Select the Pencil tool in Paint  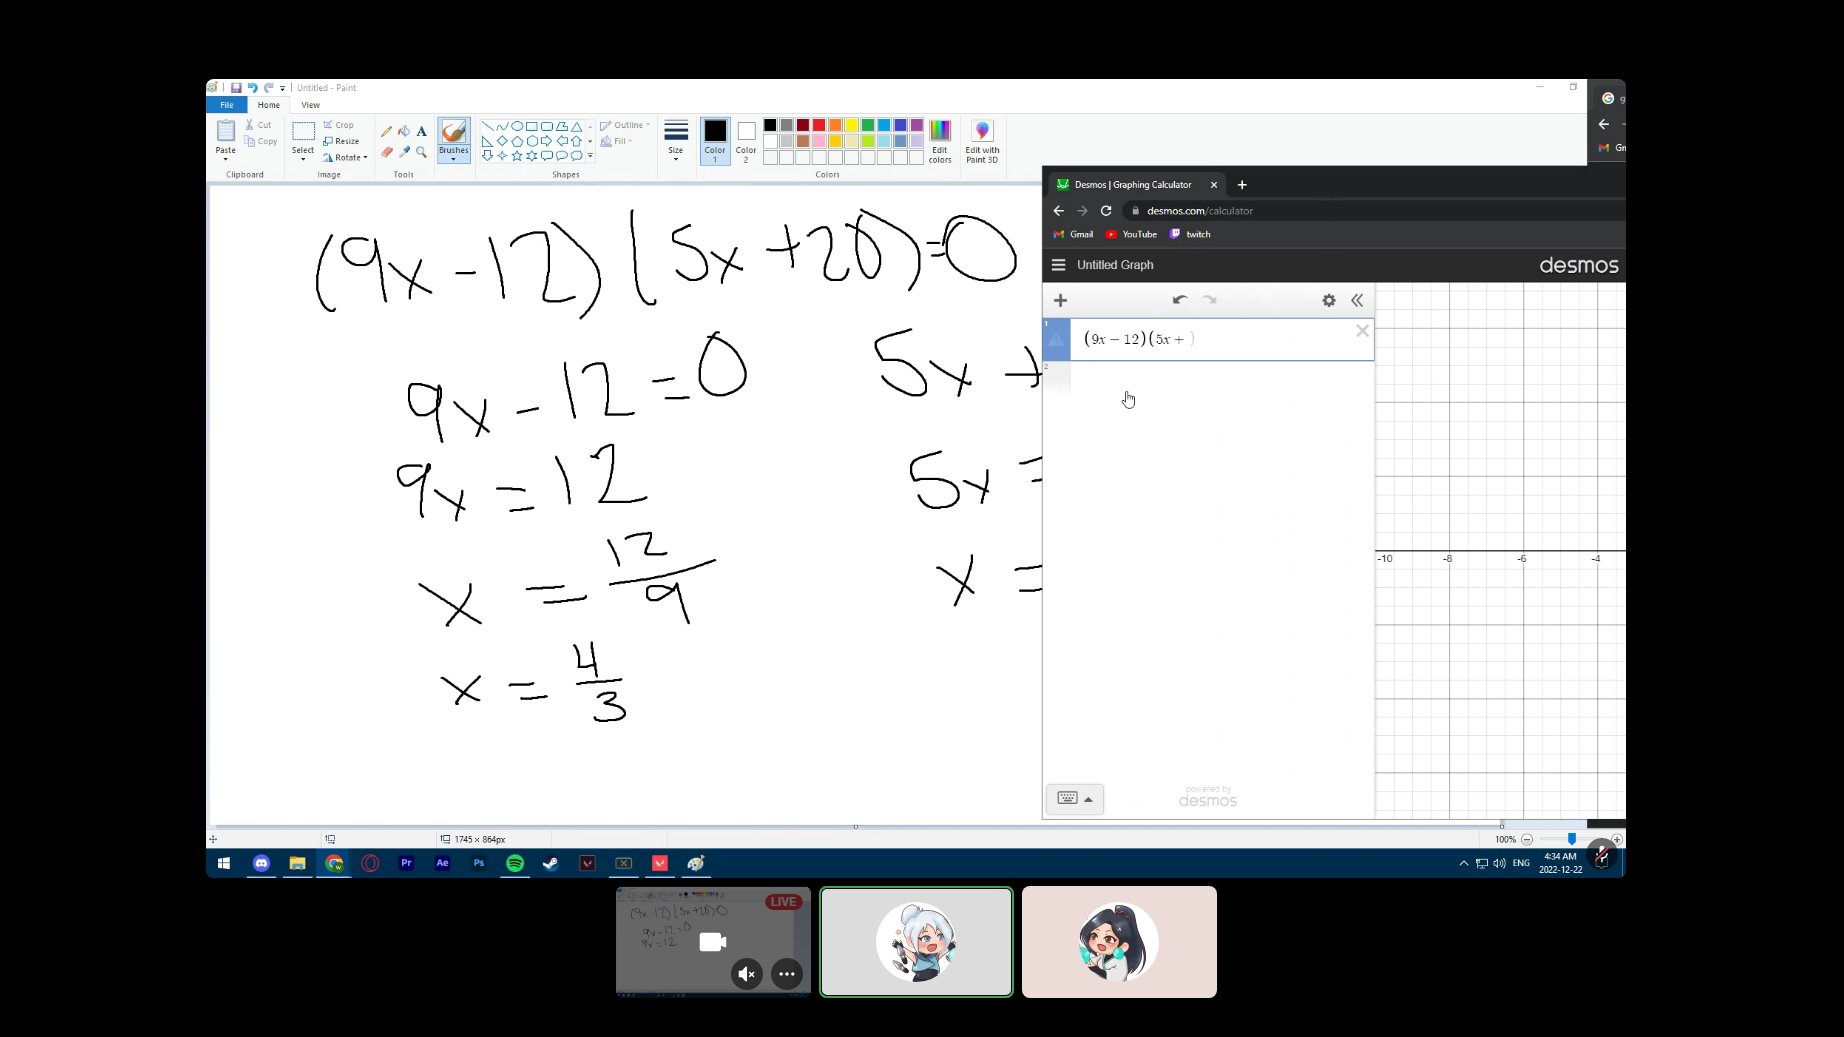(x=386, y=131)
